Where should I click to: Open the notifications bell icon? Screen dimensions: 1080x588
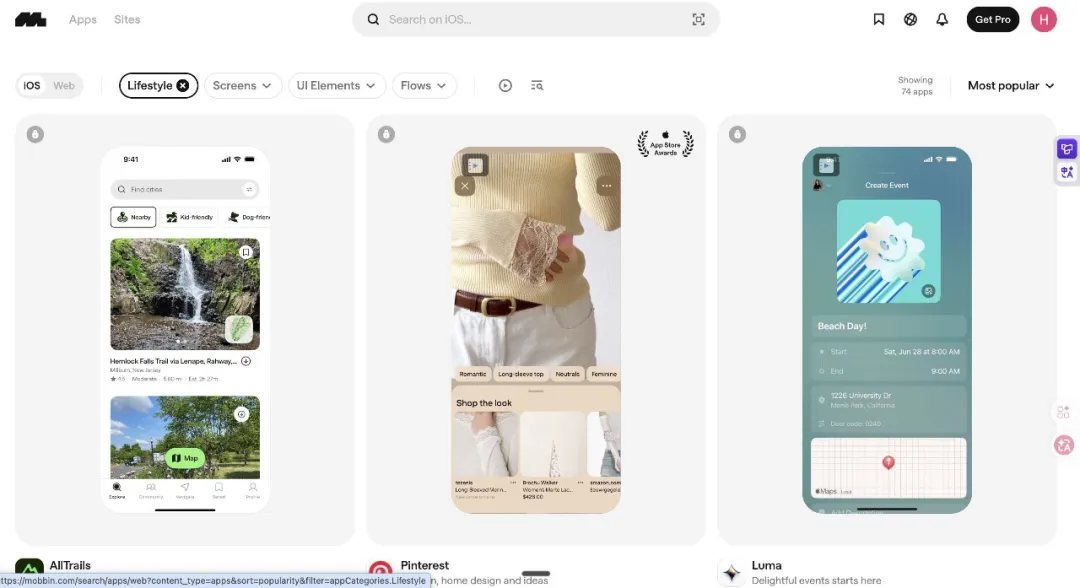tap(942, 19)
